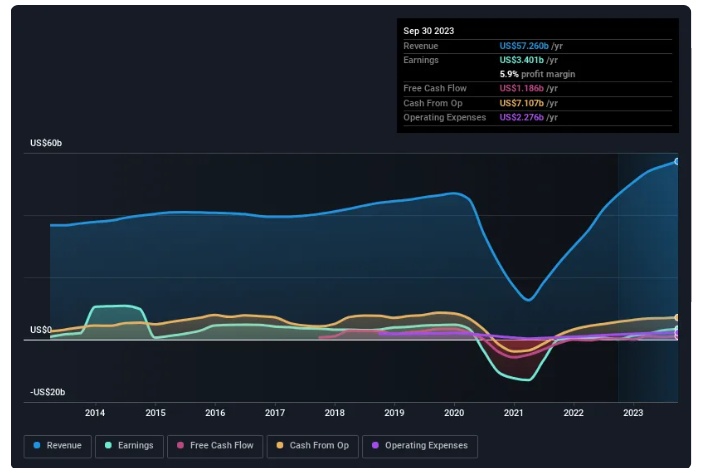The height and width of the screenshot is (473, 701).
Task: Toggle the Cash From Op legend button
Action: pyautogui.click(x=313, y=445)
